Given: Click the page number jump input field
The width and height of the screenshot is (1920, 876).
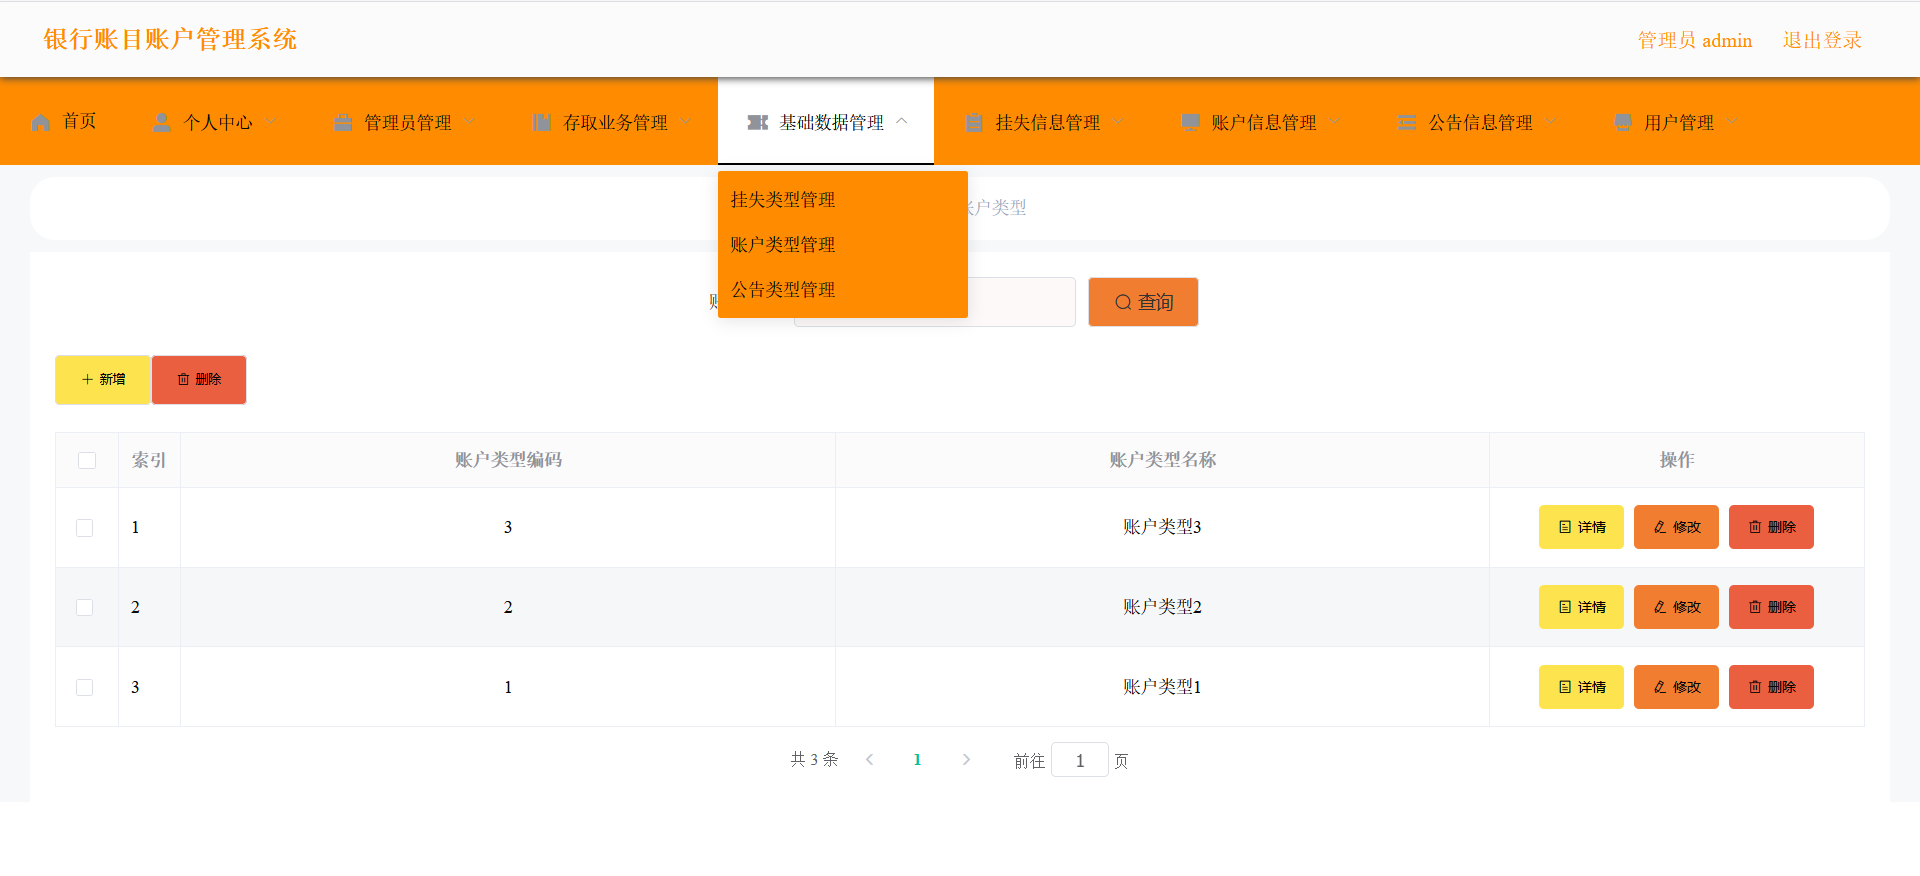Looking at the screenshot, I should [x=1079, y=761].
